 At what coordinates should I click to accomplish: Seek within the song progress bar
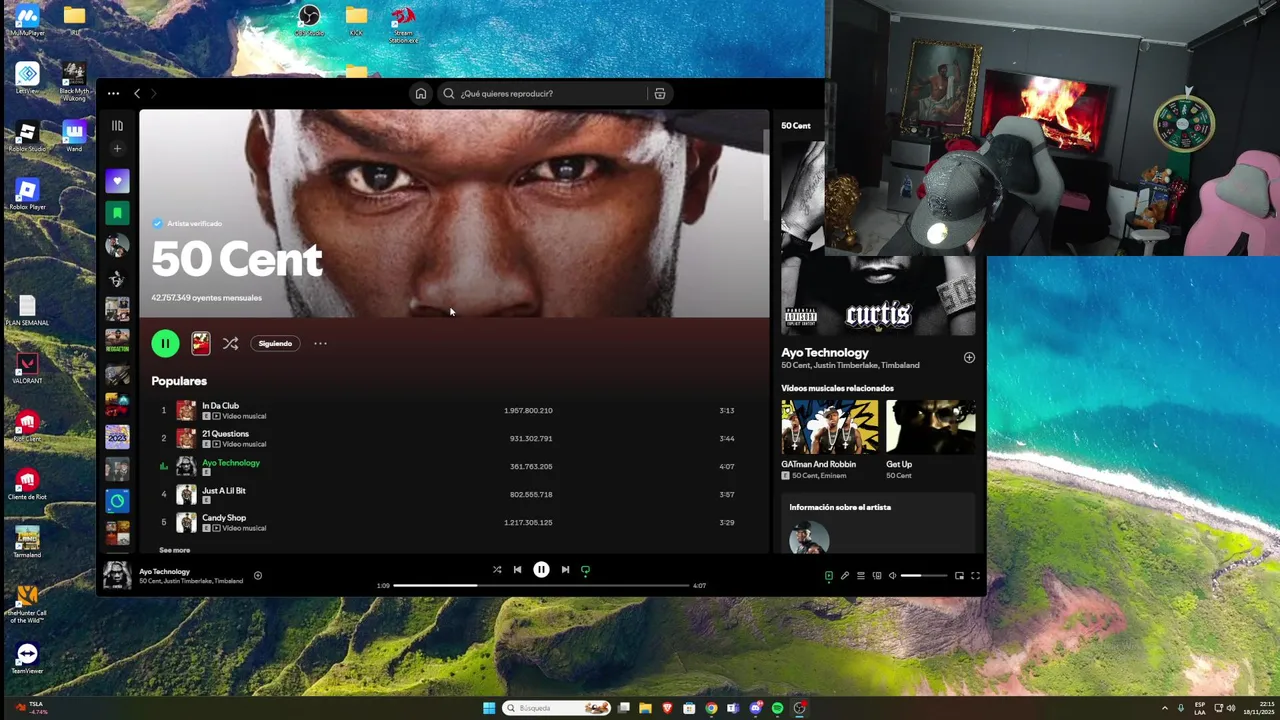point(541,585)
